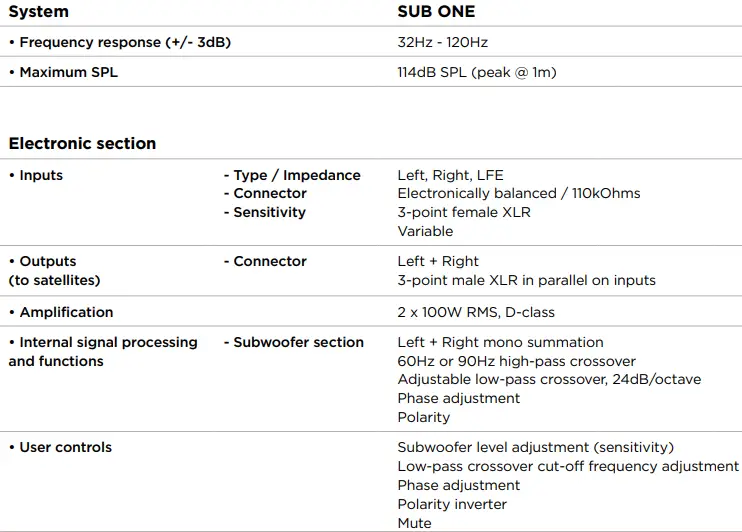742x532 pixels.
Task: Click the "2 x 100W RMS, D-class" value
Action: tap(476, 312)
